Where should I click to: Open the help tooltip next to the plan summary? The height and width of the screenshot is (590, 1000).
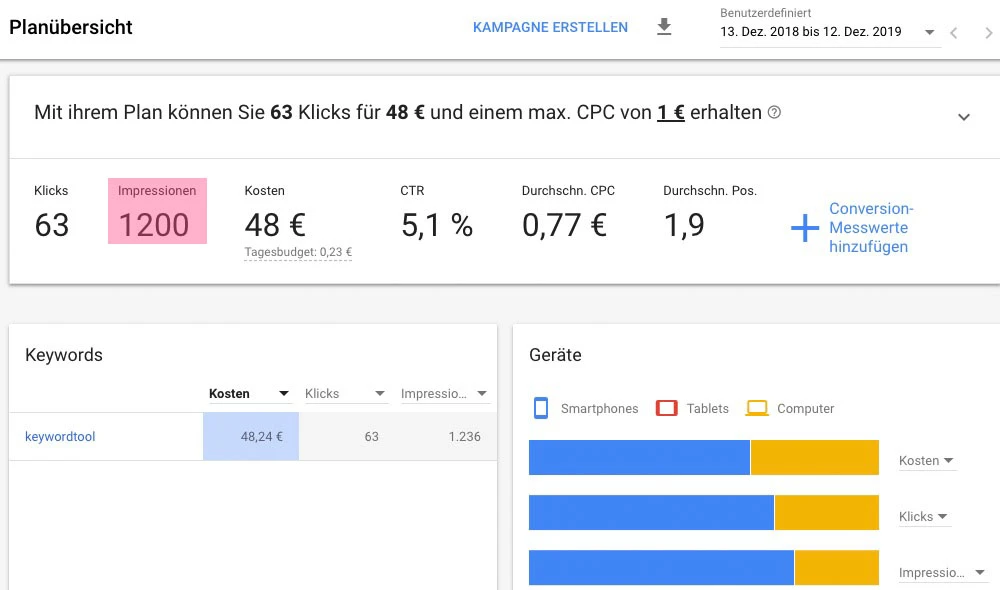(x=774, y=112)
